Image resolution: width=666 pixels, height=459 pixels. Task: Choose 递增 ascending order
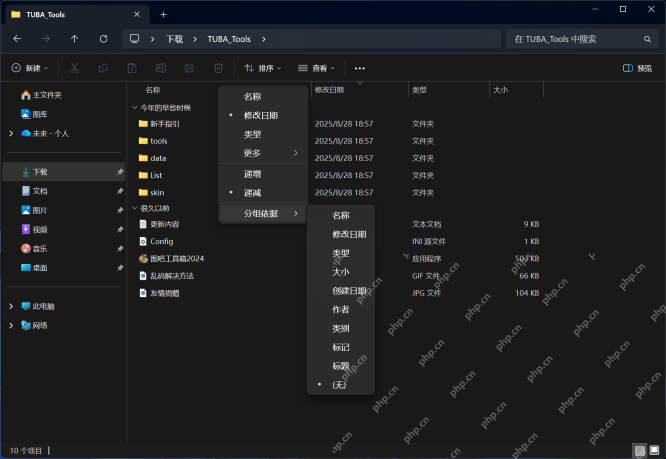[263, 174]
